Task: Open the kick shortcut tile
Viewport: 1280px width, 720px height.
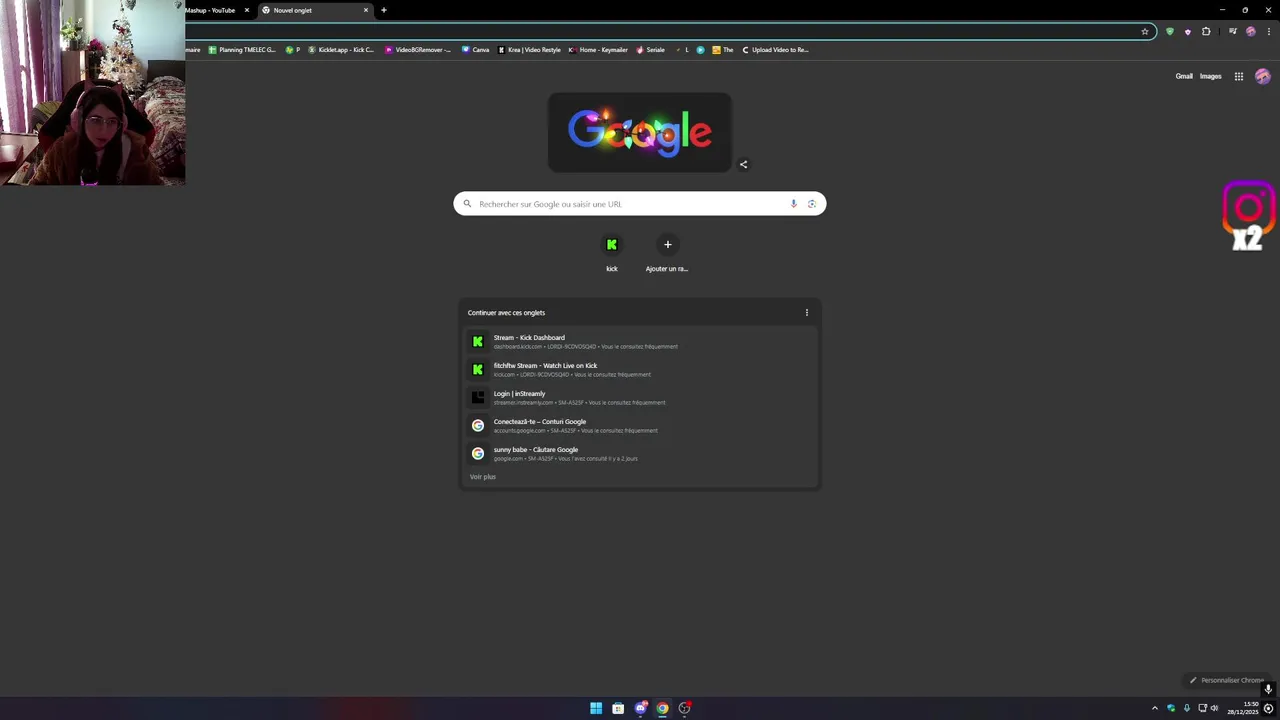Action: (x=612, y=253)
